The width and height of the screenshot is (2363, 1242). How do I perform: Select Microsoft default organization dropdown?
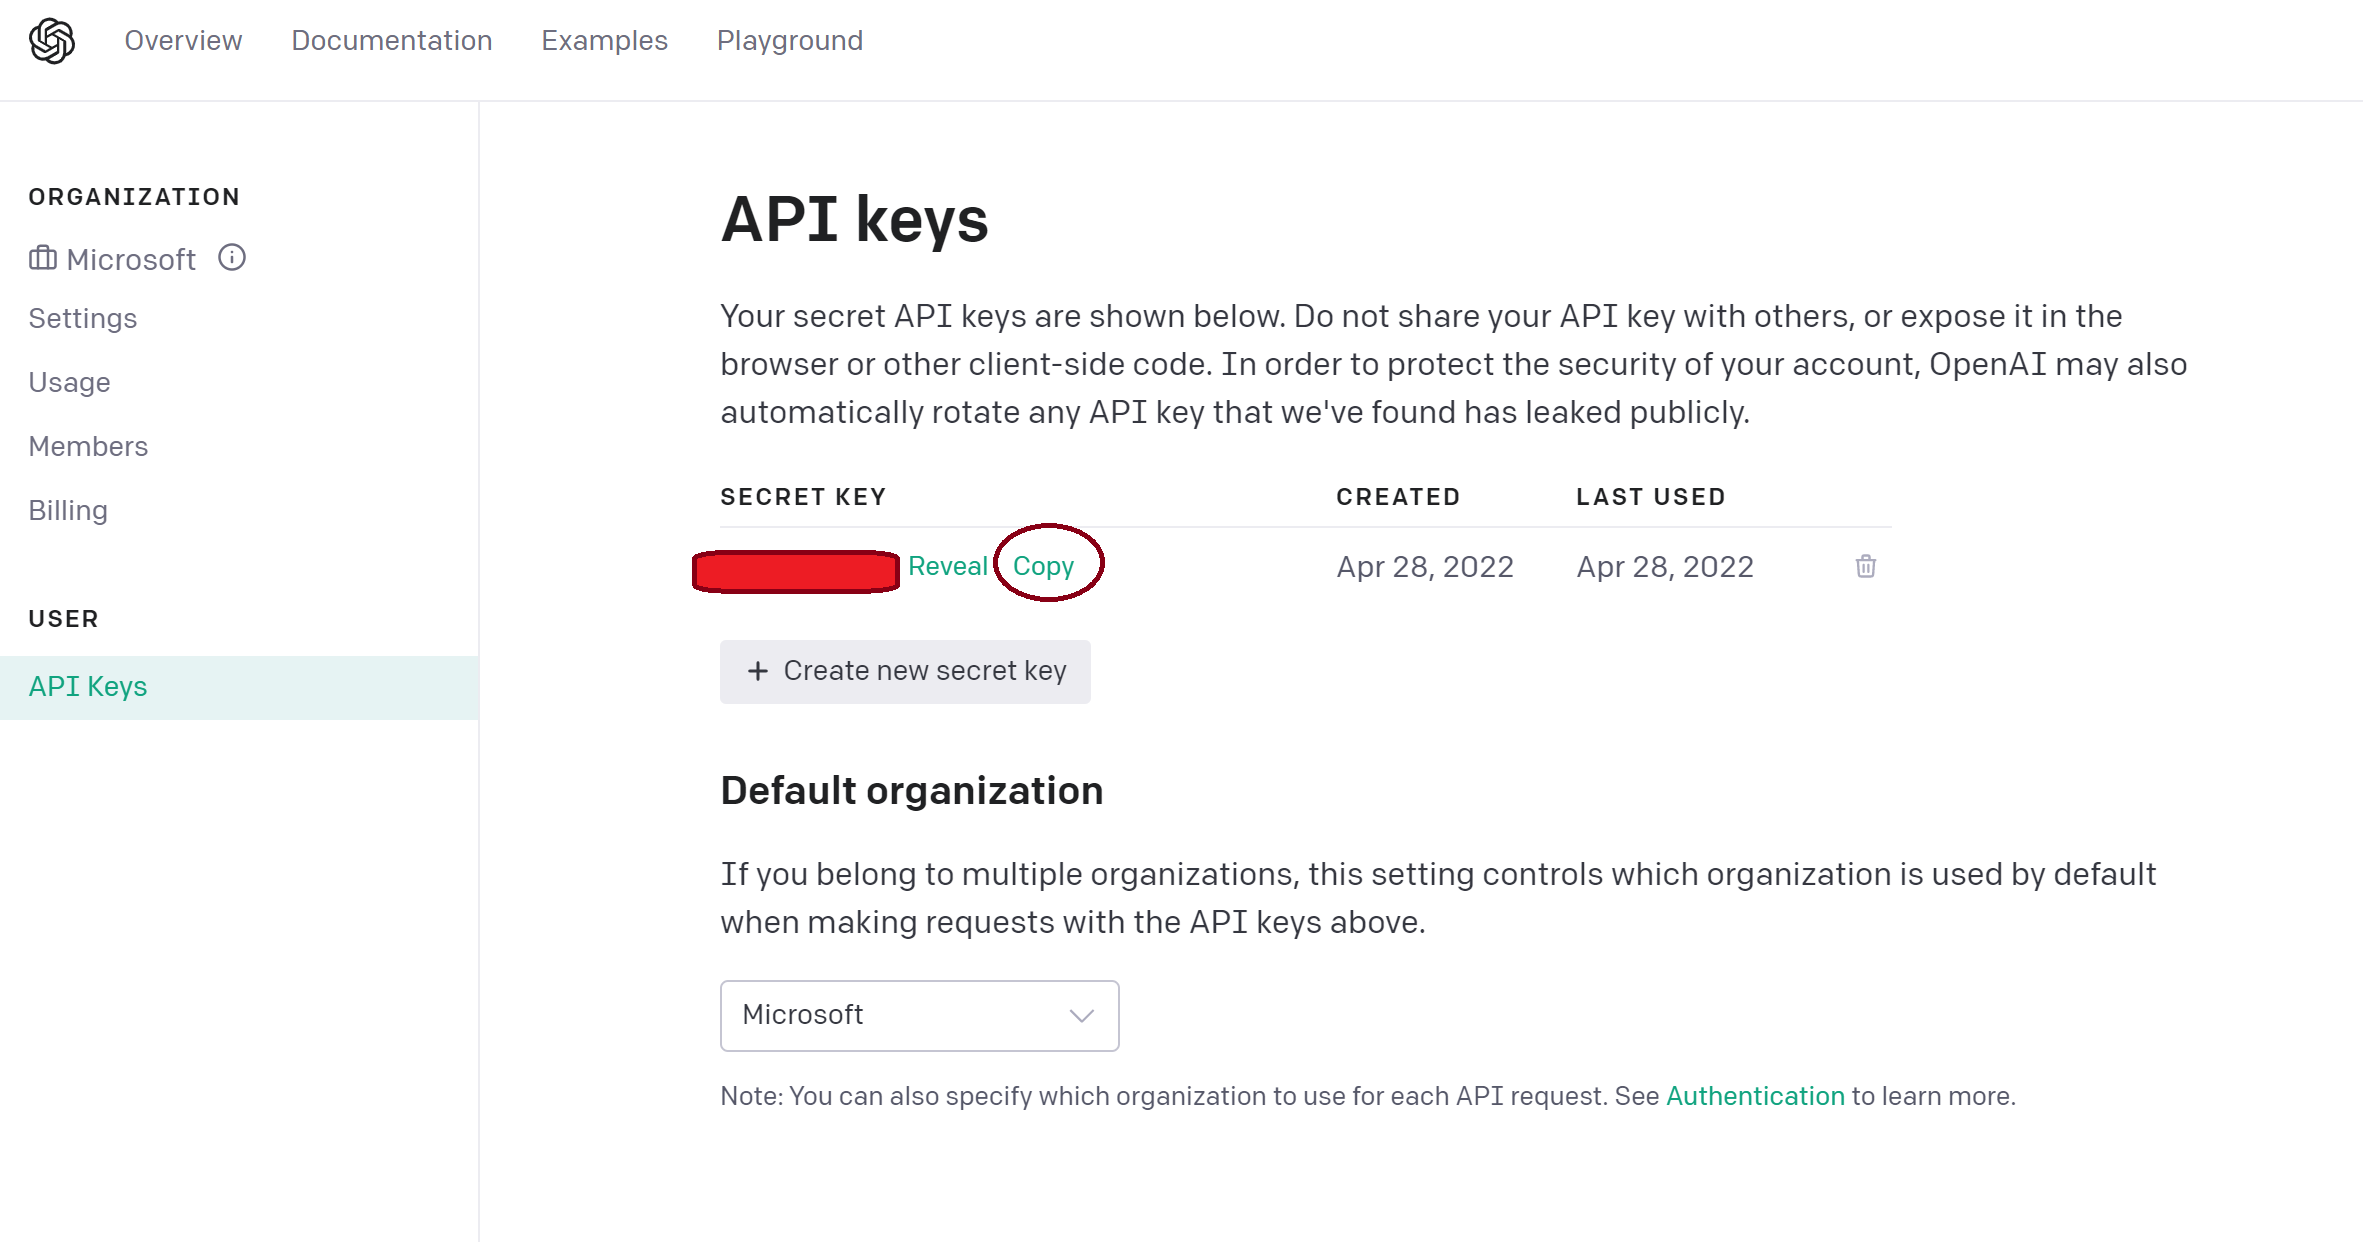919,1014
